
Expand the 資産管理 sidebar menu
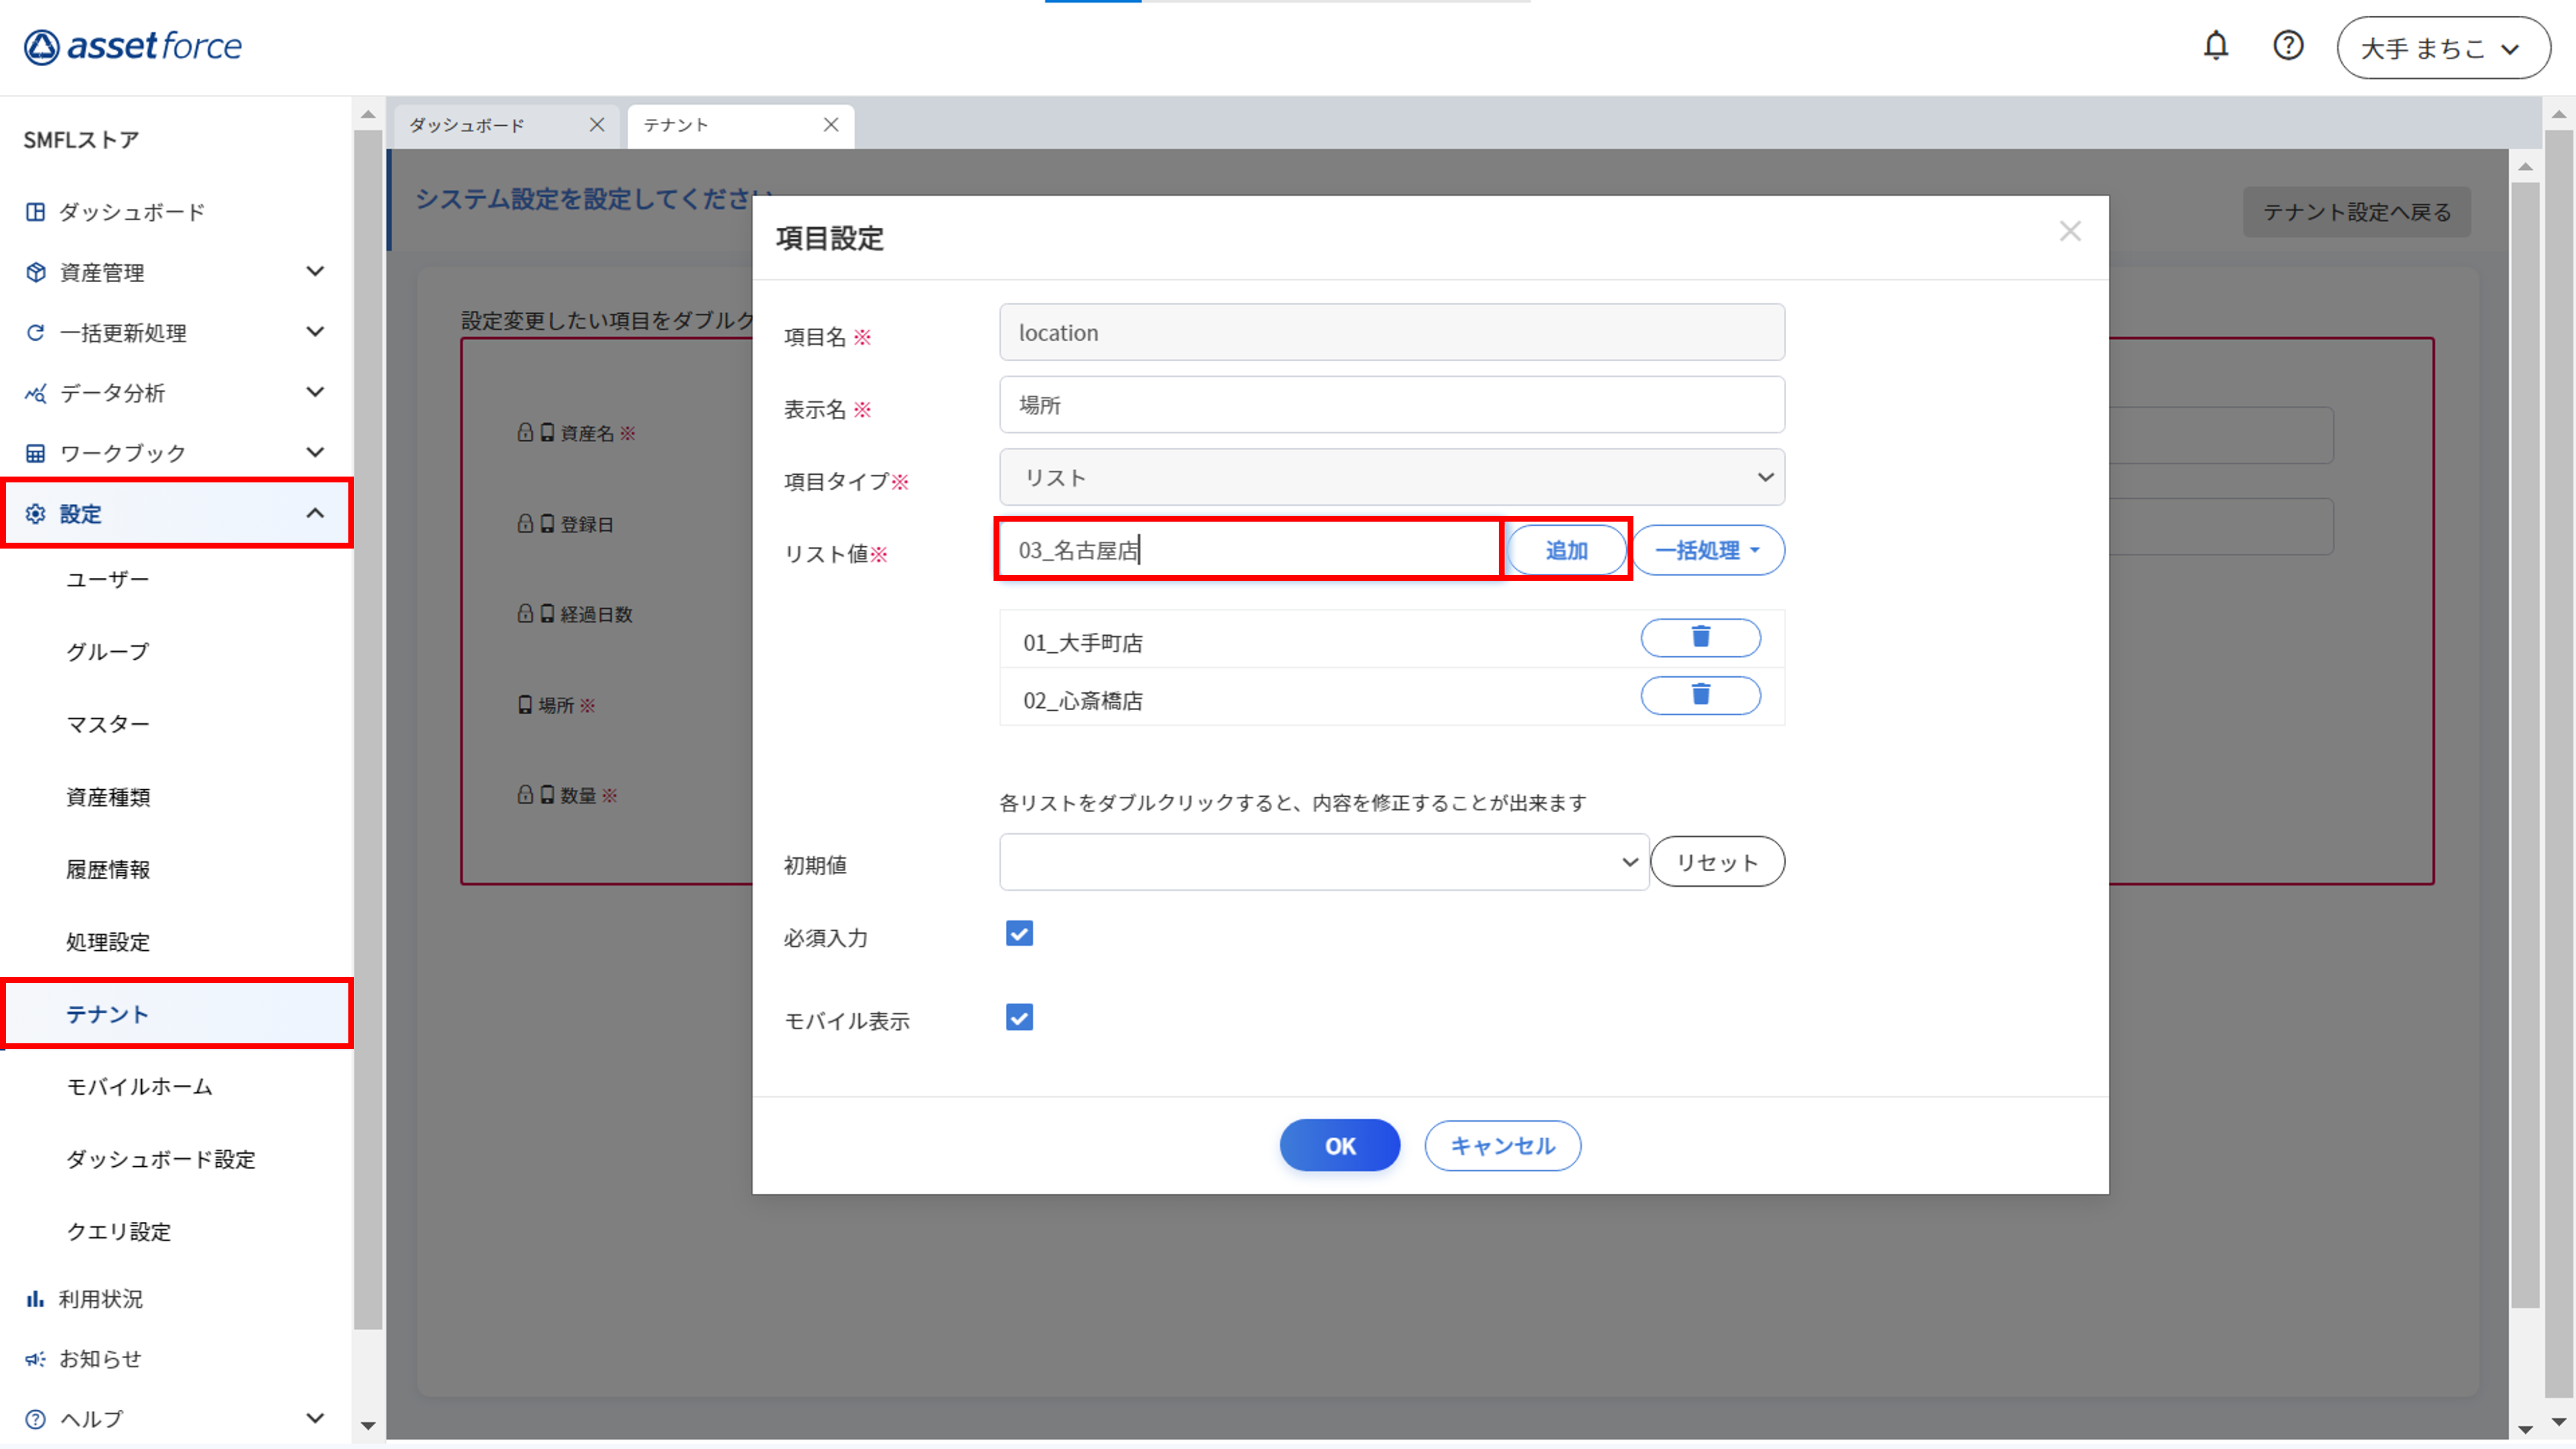click(175, 272)
